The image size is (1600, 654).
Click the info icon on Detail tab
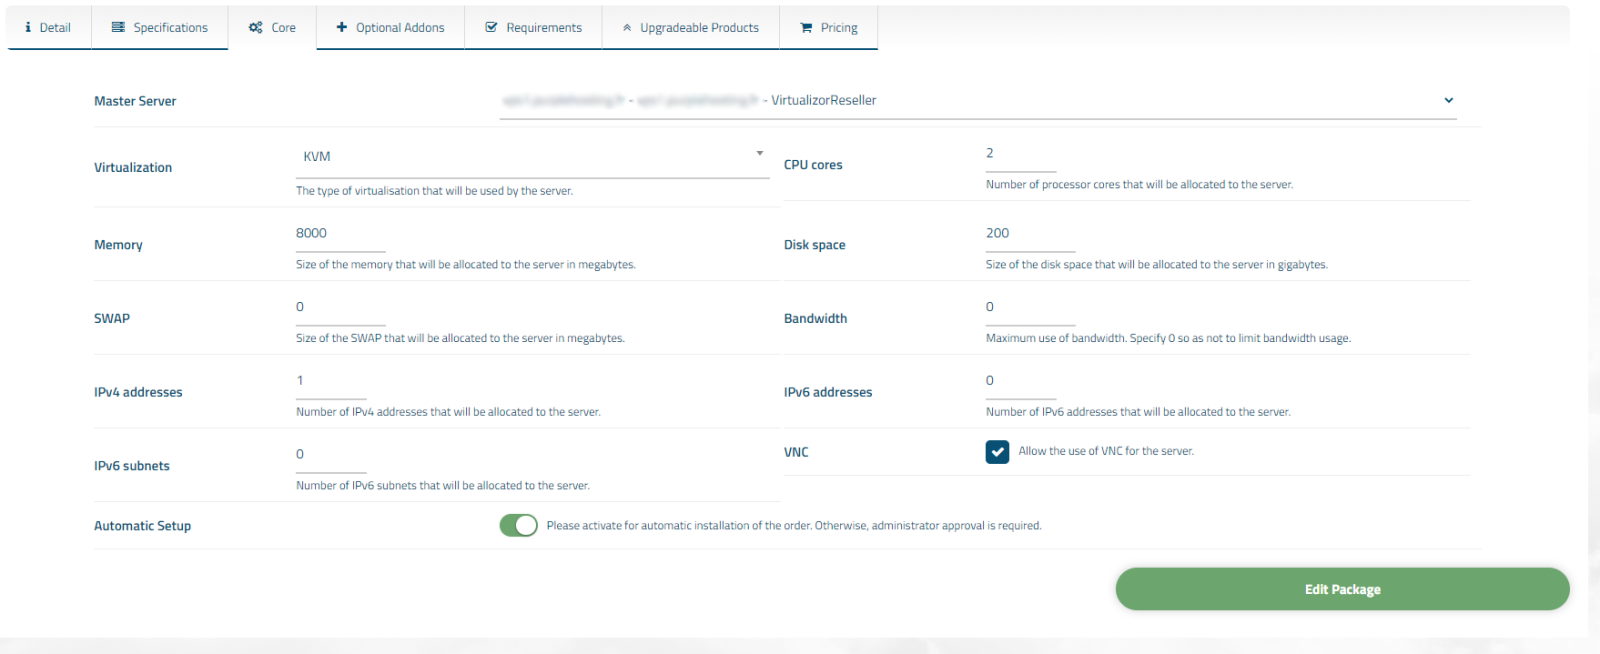(x=28, y=28)
